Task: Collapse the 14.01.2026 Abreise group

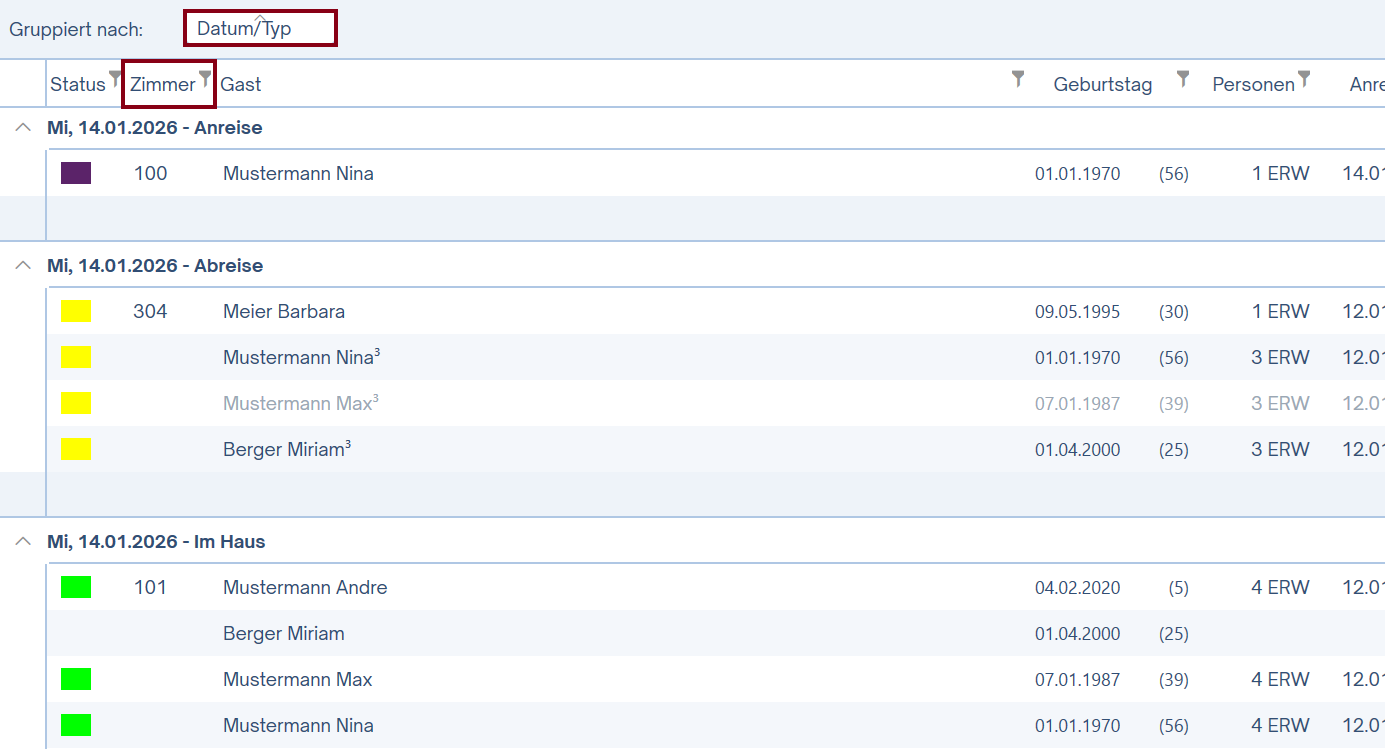Action: pyautogui.click(x=23, y=266)
